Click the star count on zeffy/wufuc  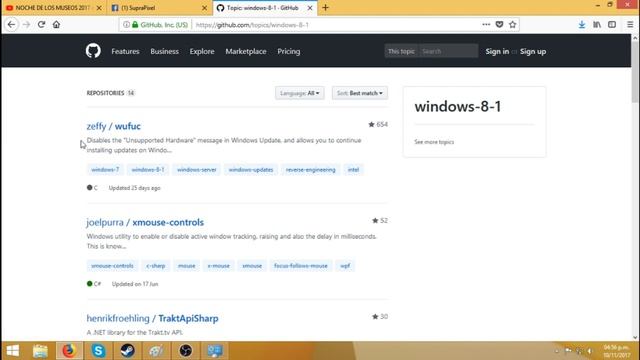point(378,124)
